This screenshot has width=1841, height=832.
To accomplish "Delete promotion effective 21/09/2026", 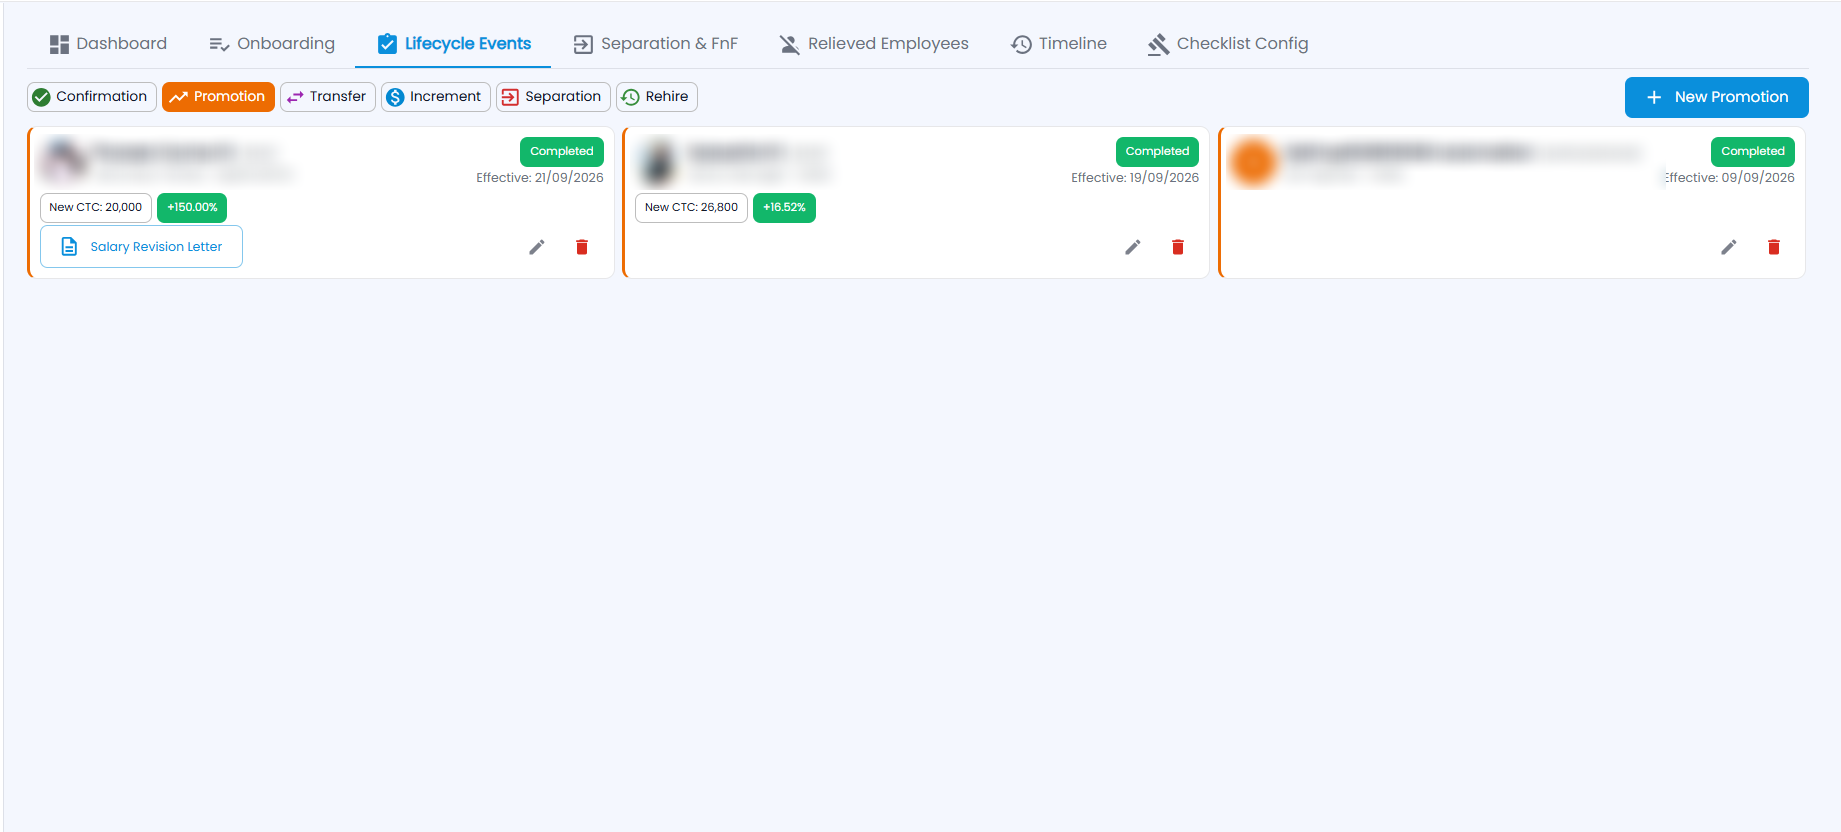I will point(582,247).
